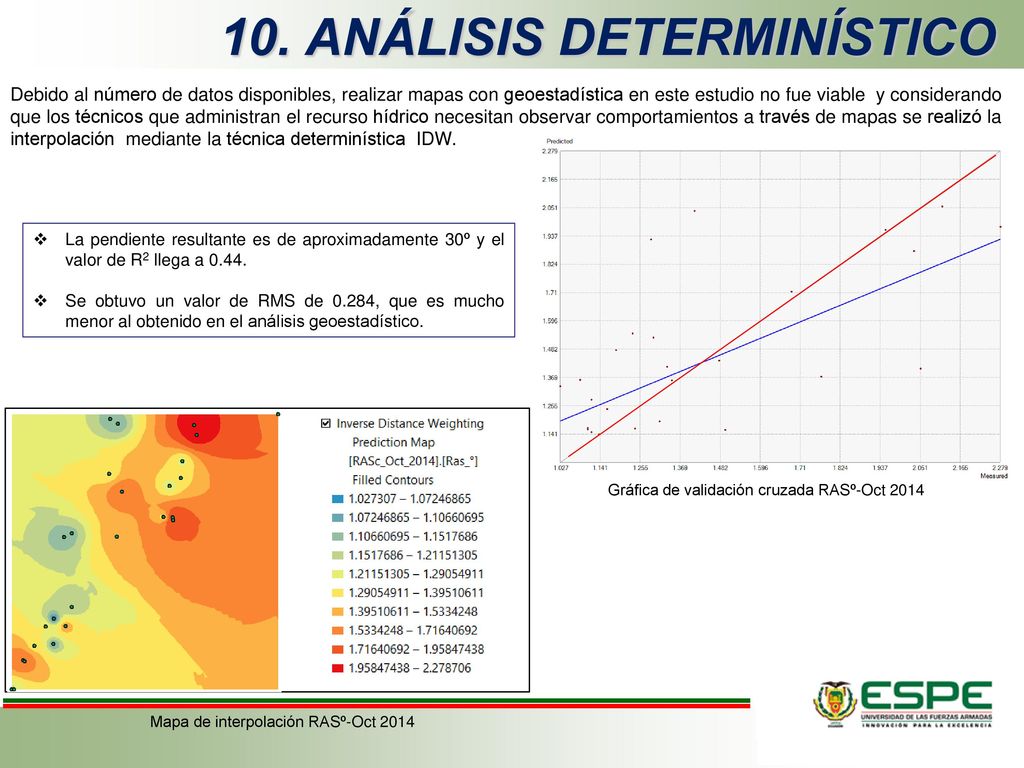Click the 1.39510611 – 1.5334248 orange swatch
This screenshot has height=768, width=1024.
click(x=338, y=612)
